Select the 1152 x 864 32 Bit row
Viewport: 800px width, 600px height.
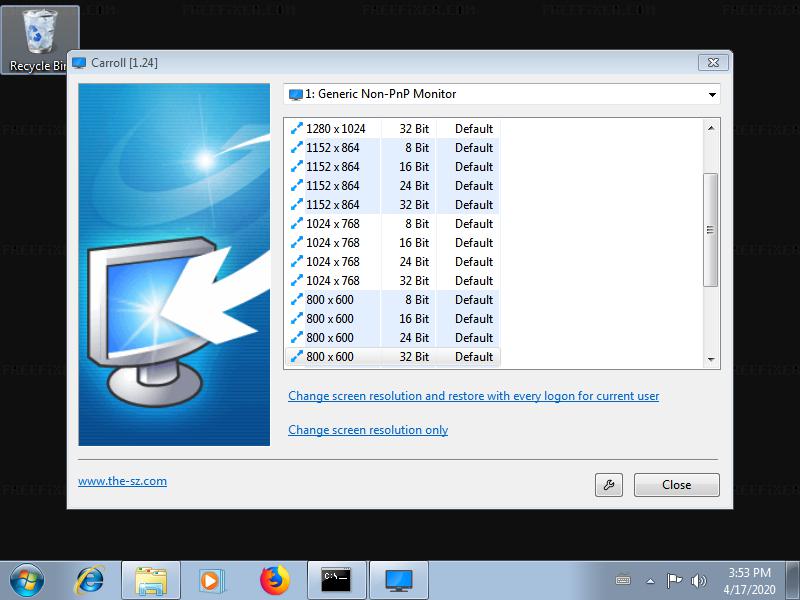coord(392,205)
